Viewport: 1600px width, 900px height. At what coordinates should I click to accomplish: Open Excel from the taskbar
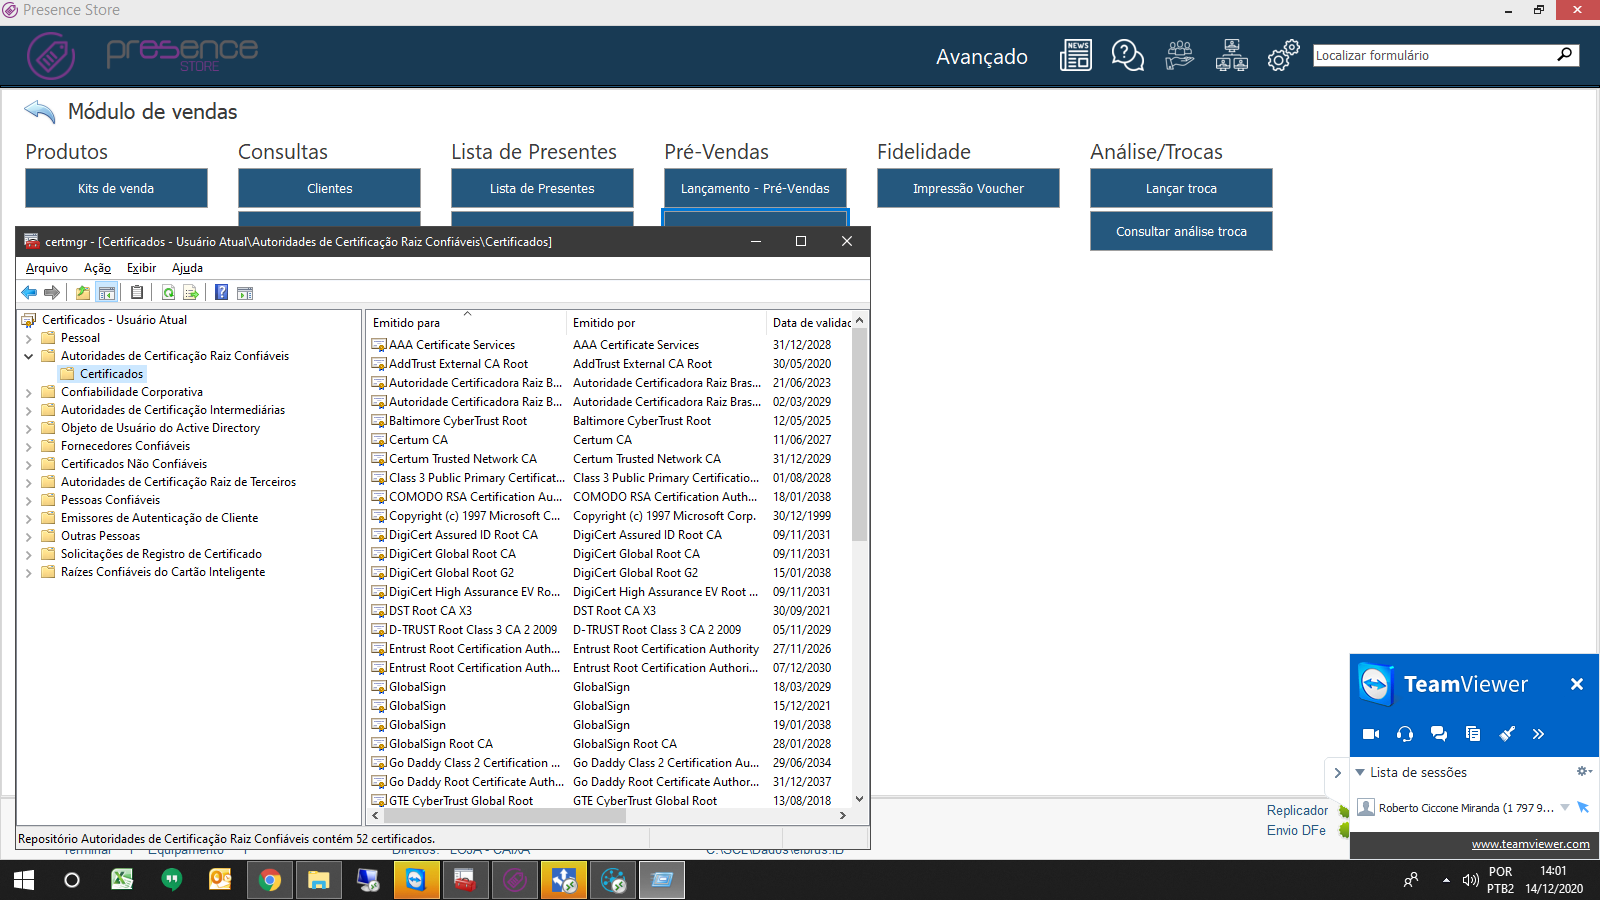click(x=122, y=880)
